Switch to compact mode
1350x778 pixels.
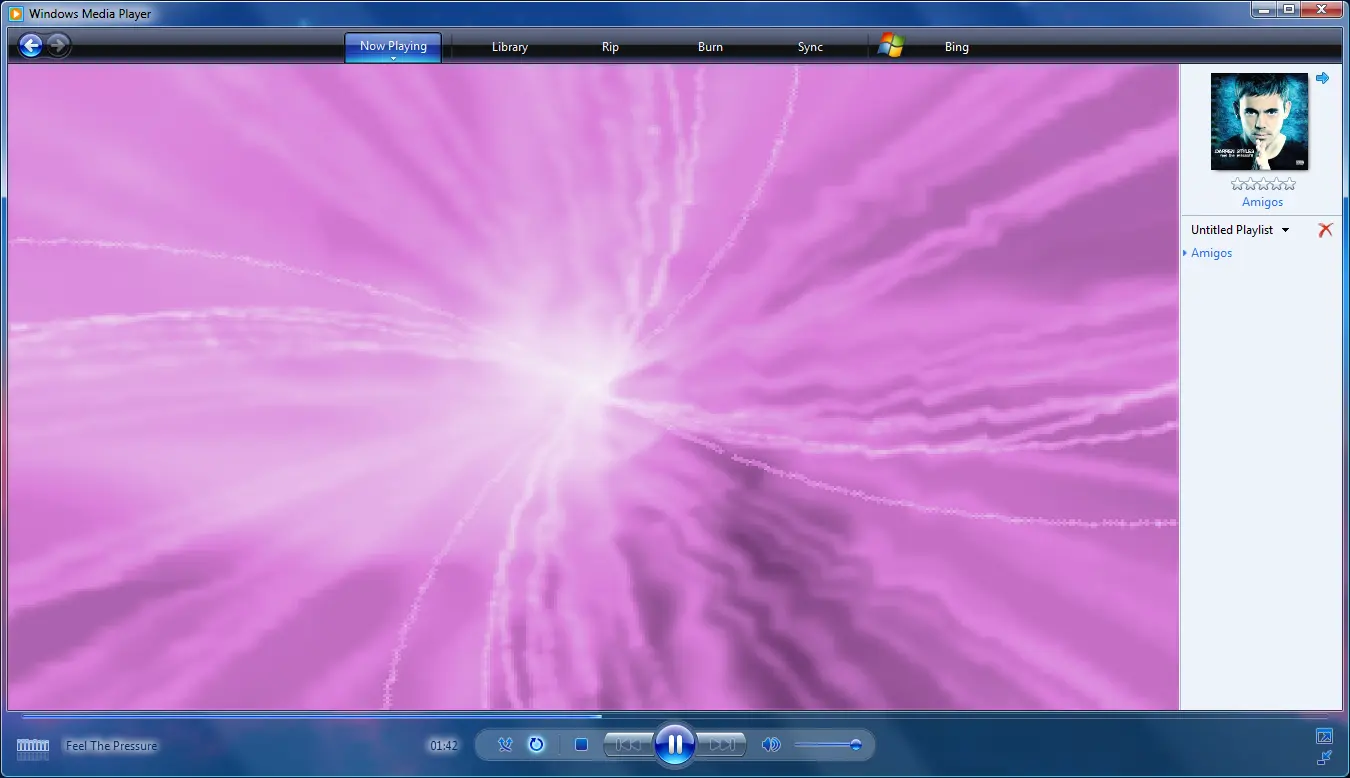coord(1324,757)
